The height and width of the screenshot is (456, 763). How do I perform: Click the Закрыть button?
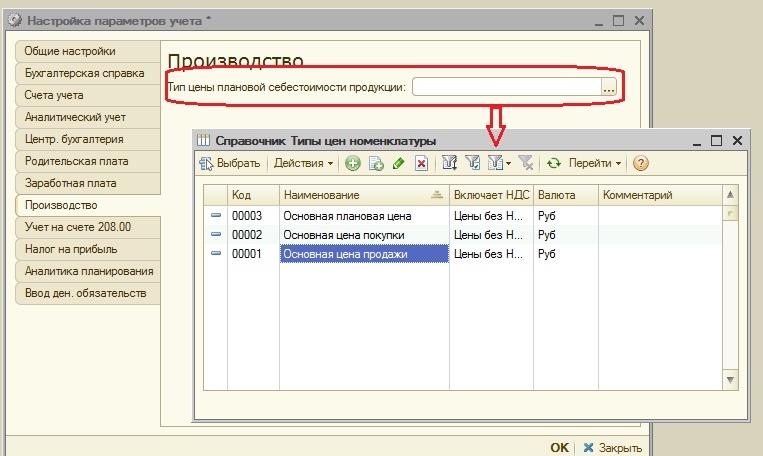pyautogui.click(x=613, y=448)
